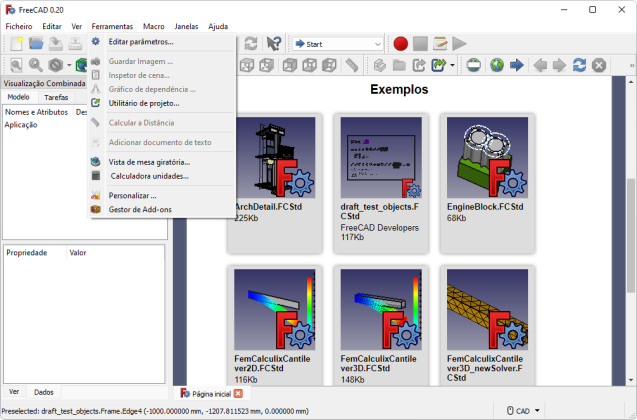
Task: Switch to the Dados property tab
Action: coord(44,392)
